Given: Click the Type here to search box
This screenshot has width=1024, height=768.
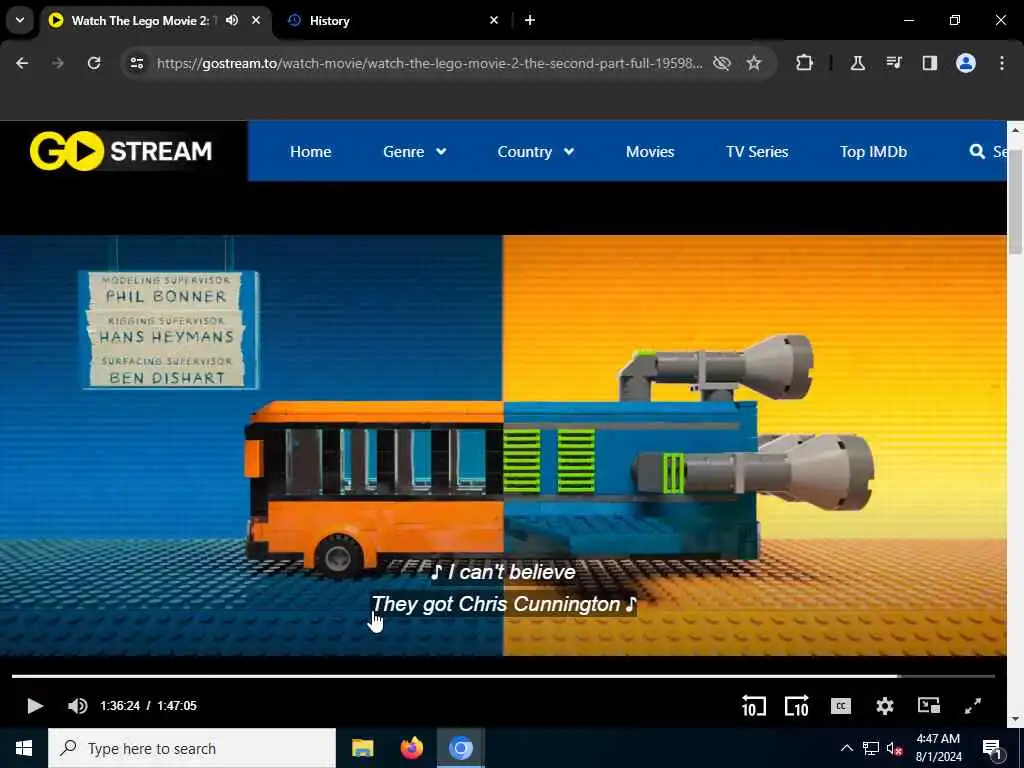Looking at the screenshot, I should tap(192, 748).
